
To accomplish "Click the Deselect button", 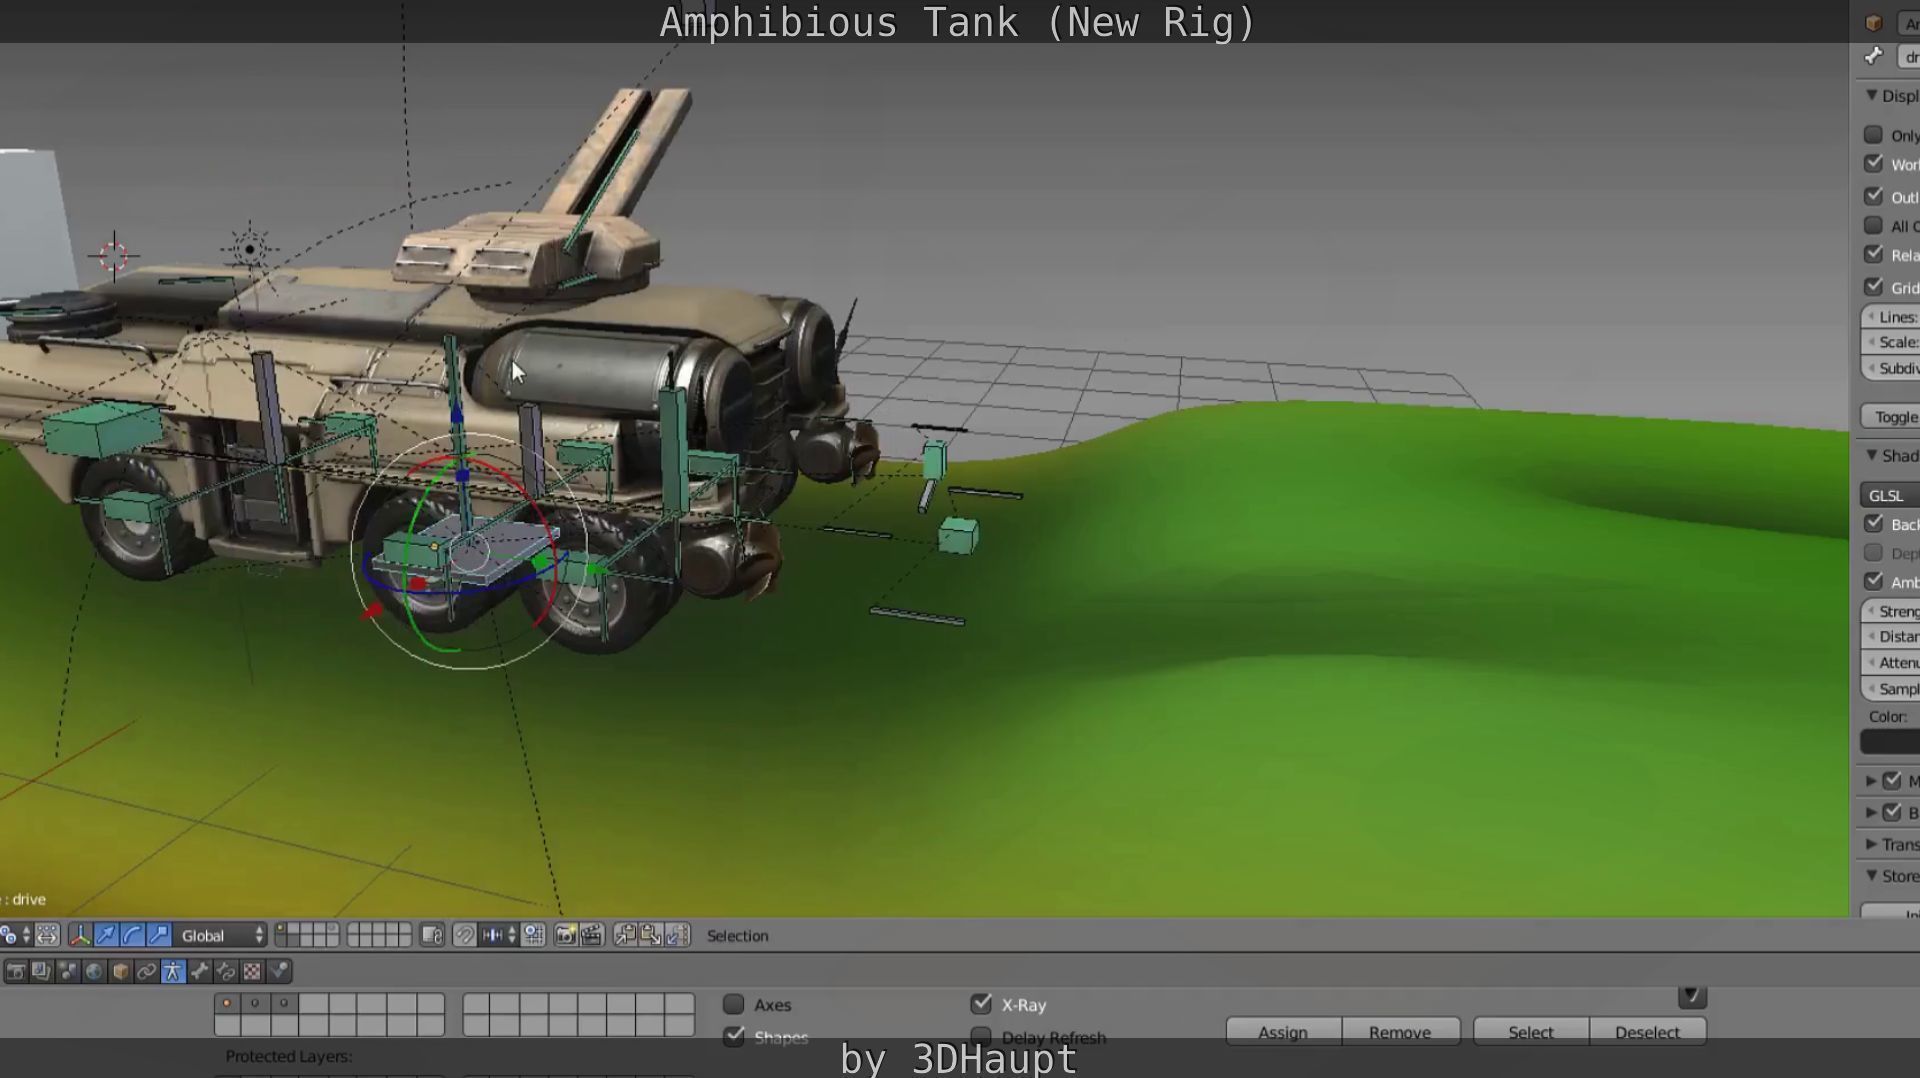I will (x=1648, y=1032).
